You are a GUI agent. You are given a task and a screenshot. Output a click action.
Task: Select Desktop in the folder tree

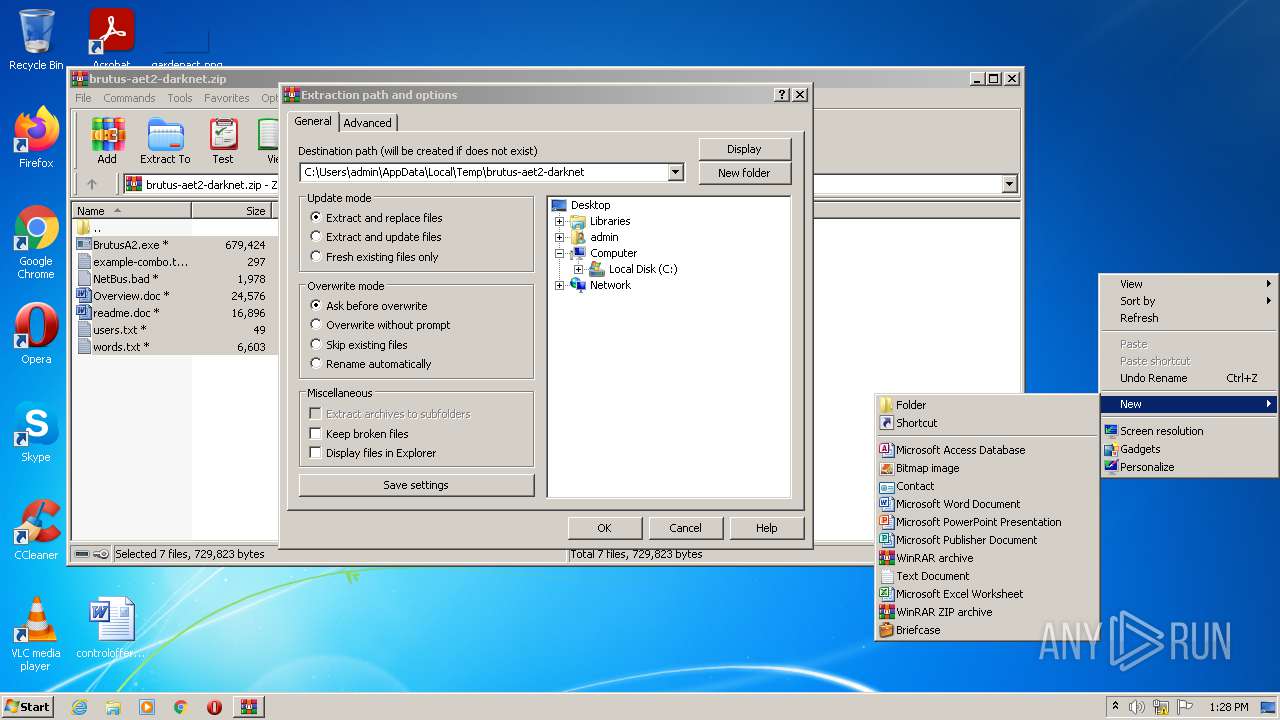pyautogui.click(x=590, y=205)
